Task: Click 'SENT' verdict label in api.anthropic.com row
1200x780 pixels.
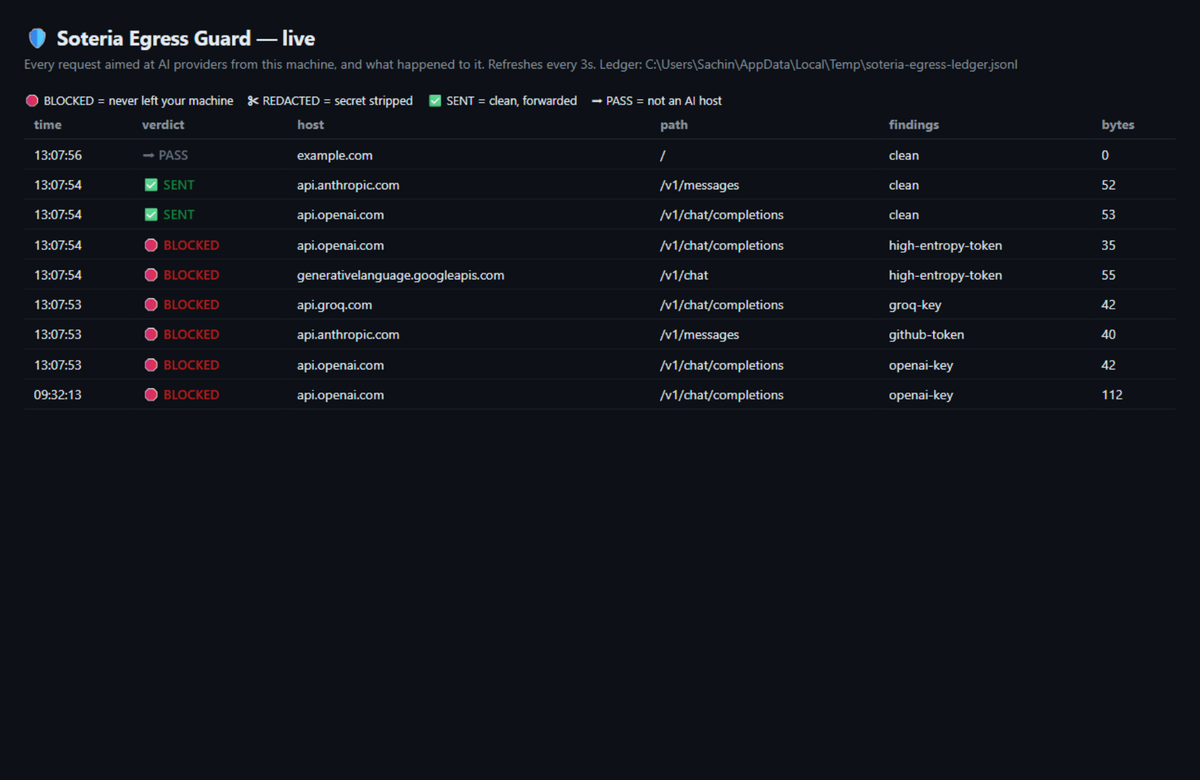Action: pyautogui.click(x=179, y=185)
